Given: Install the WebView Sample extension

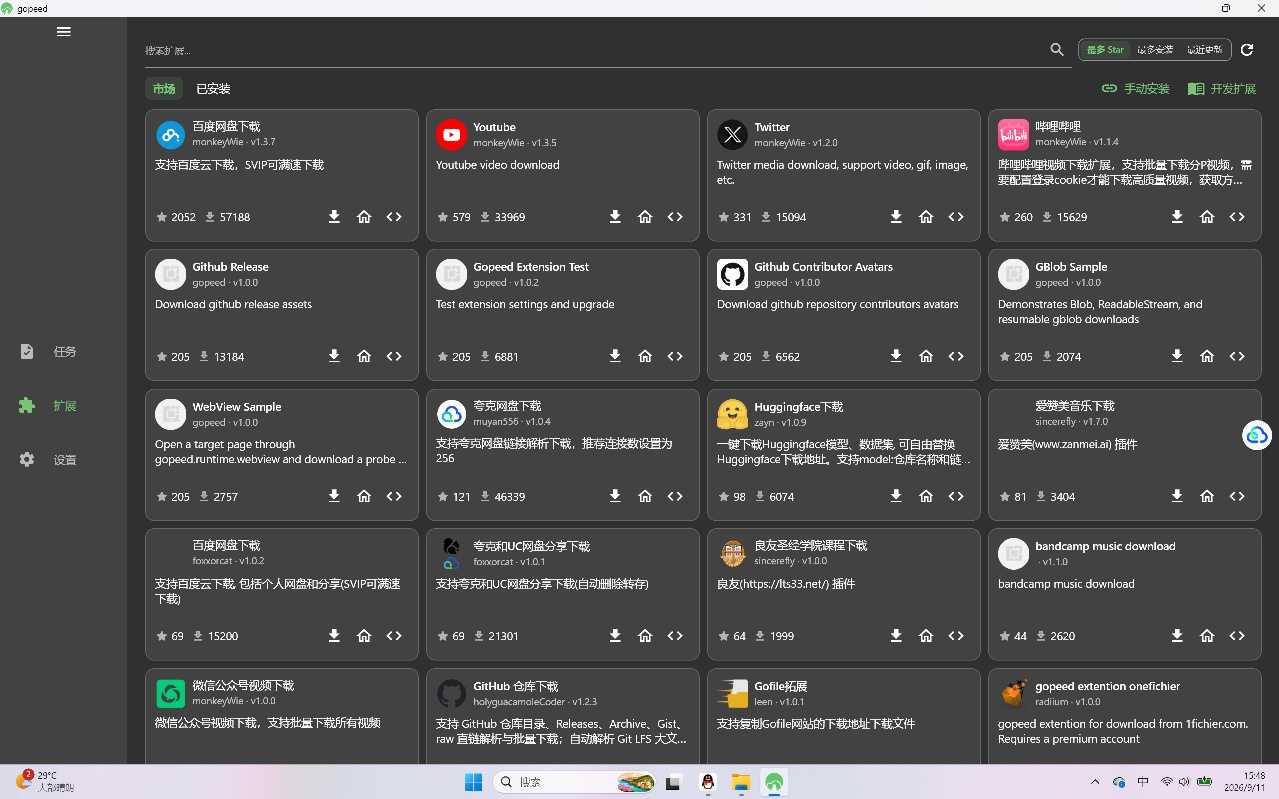Looking at the screenshot, I should (x=334, y=496).
